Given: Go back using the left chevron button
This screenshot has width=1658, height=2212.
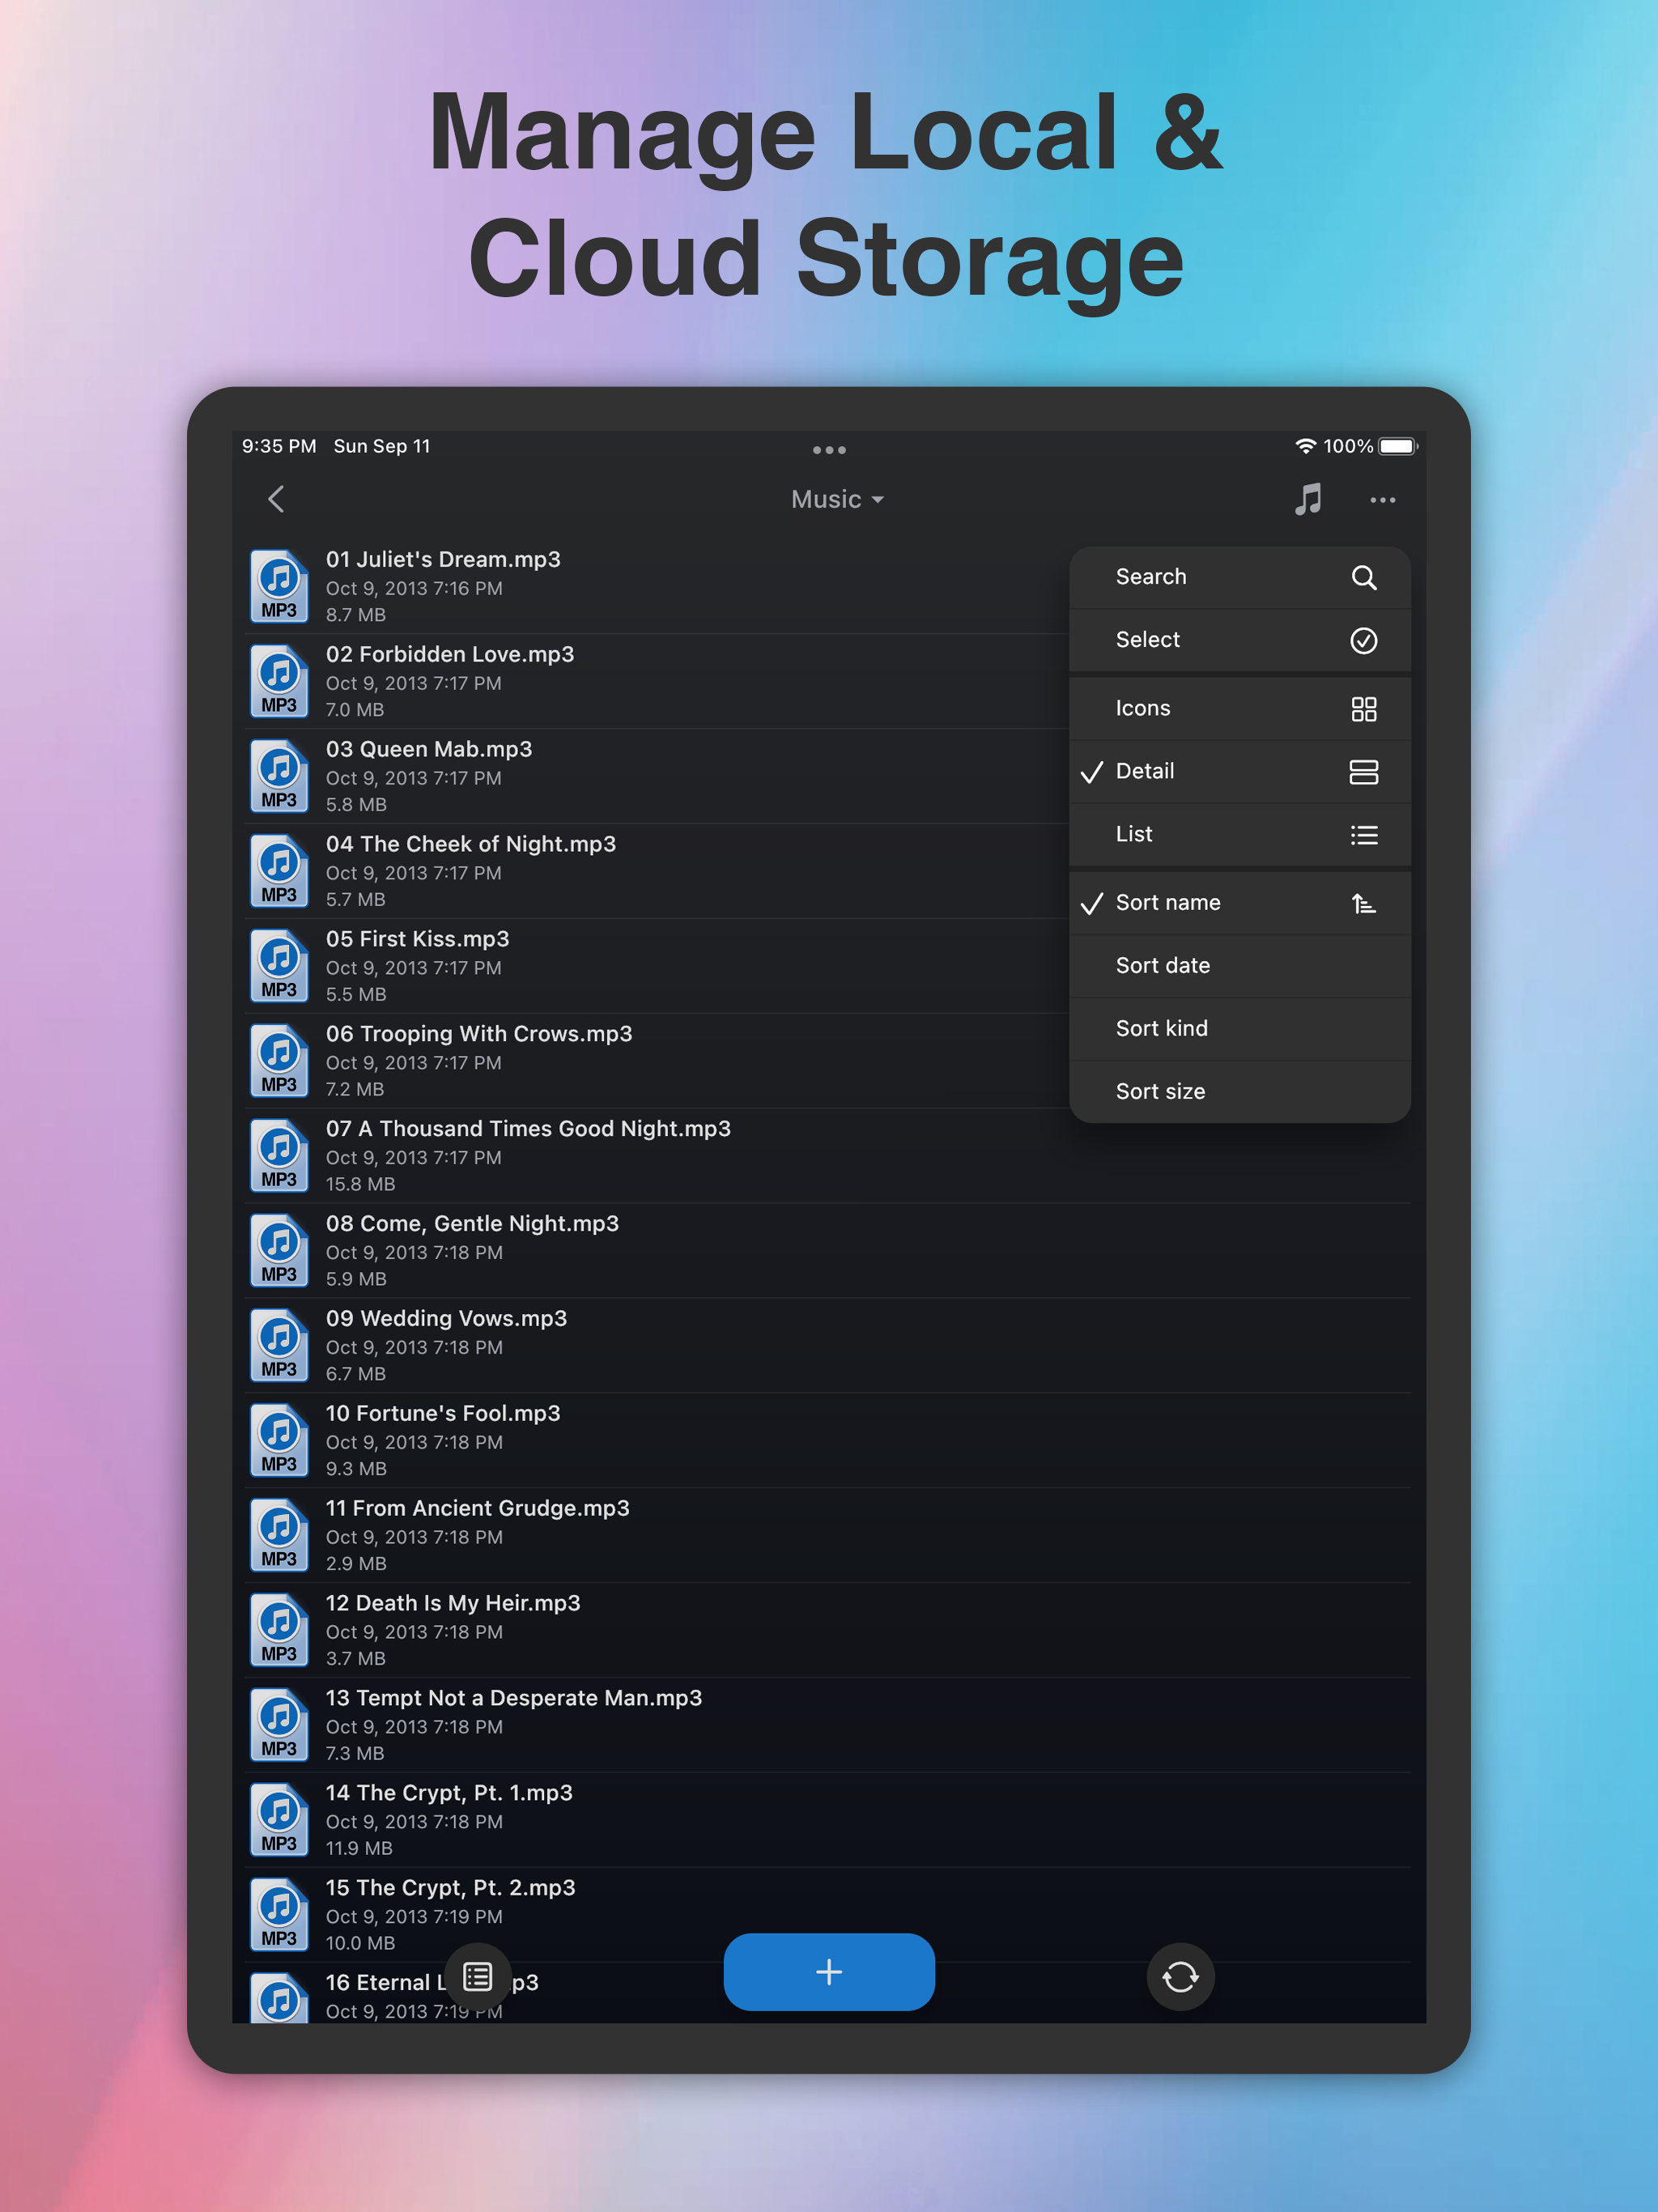Looking at the screenshot, I should (277, 499).
